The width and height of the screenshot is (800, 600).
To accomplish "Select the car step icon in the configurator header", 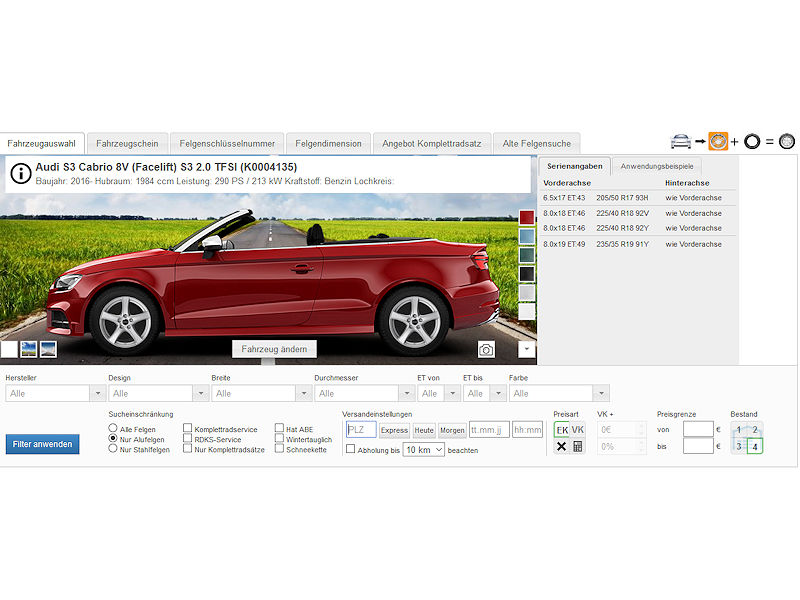I will 681,141.
